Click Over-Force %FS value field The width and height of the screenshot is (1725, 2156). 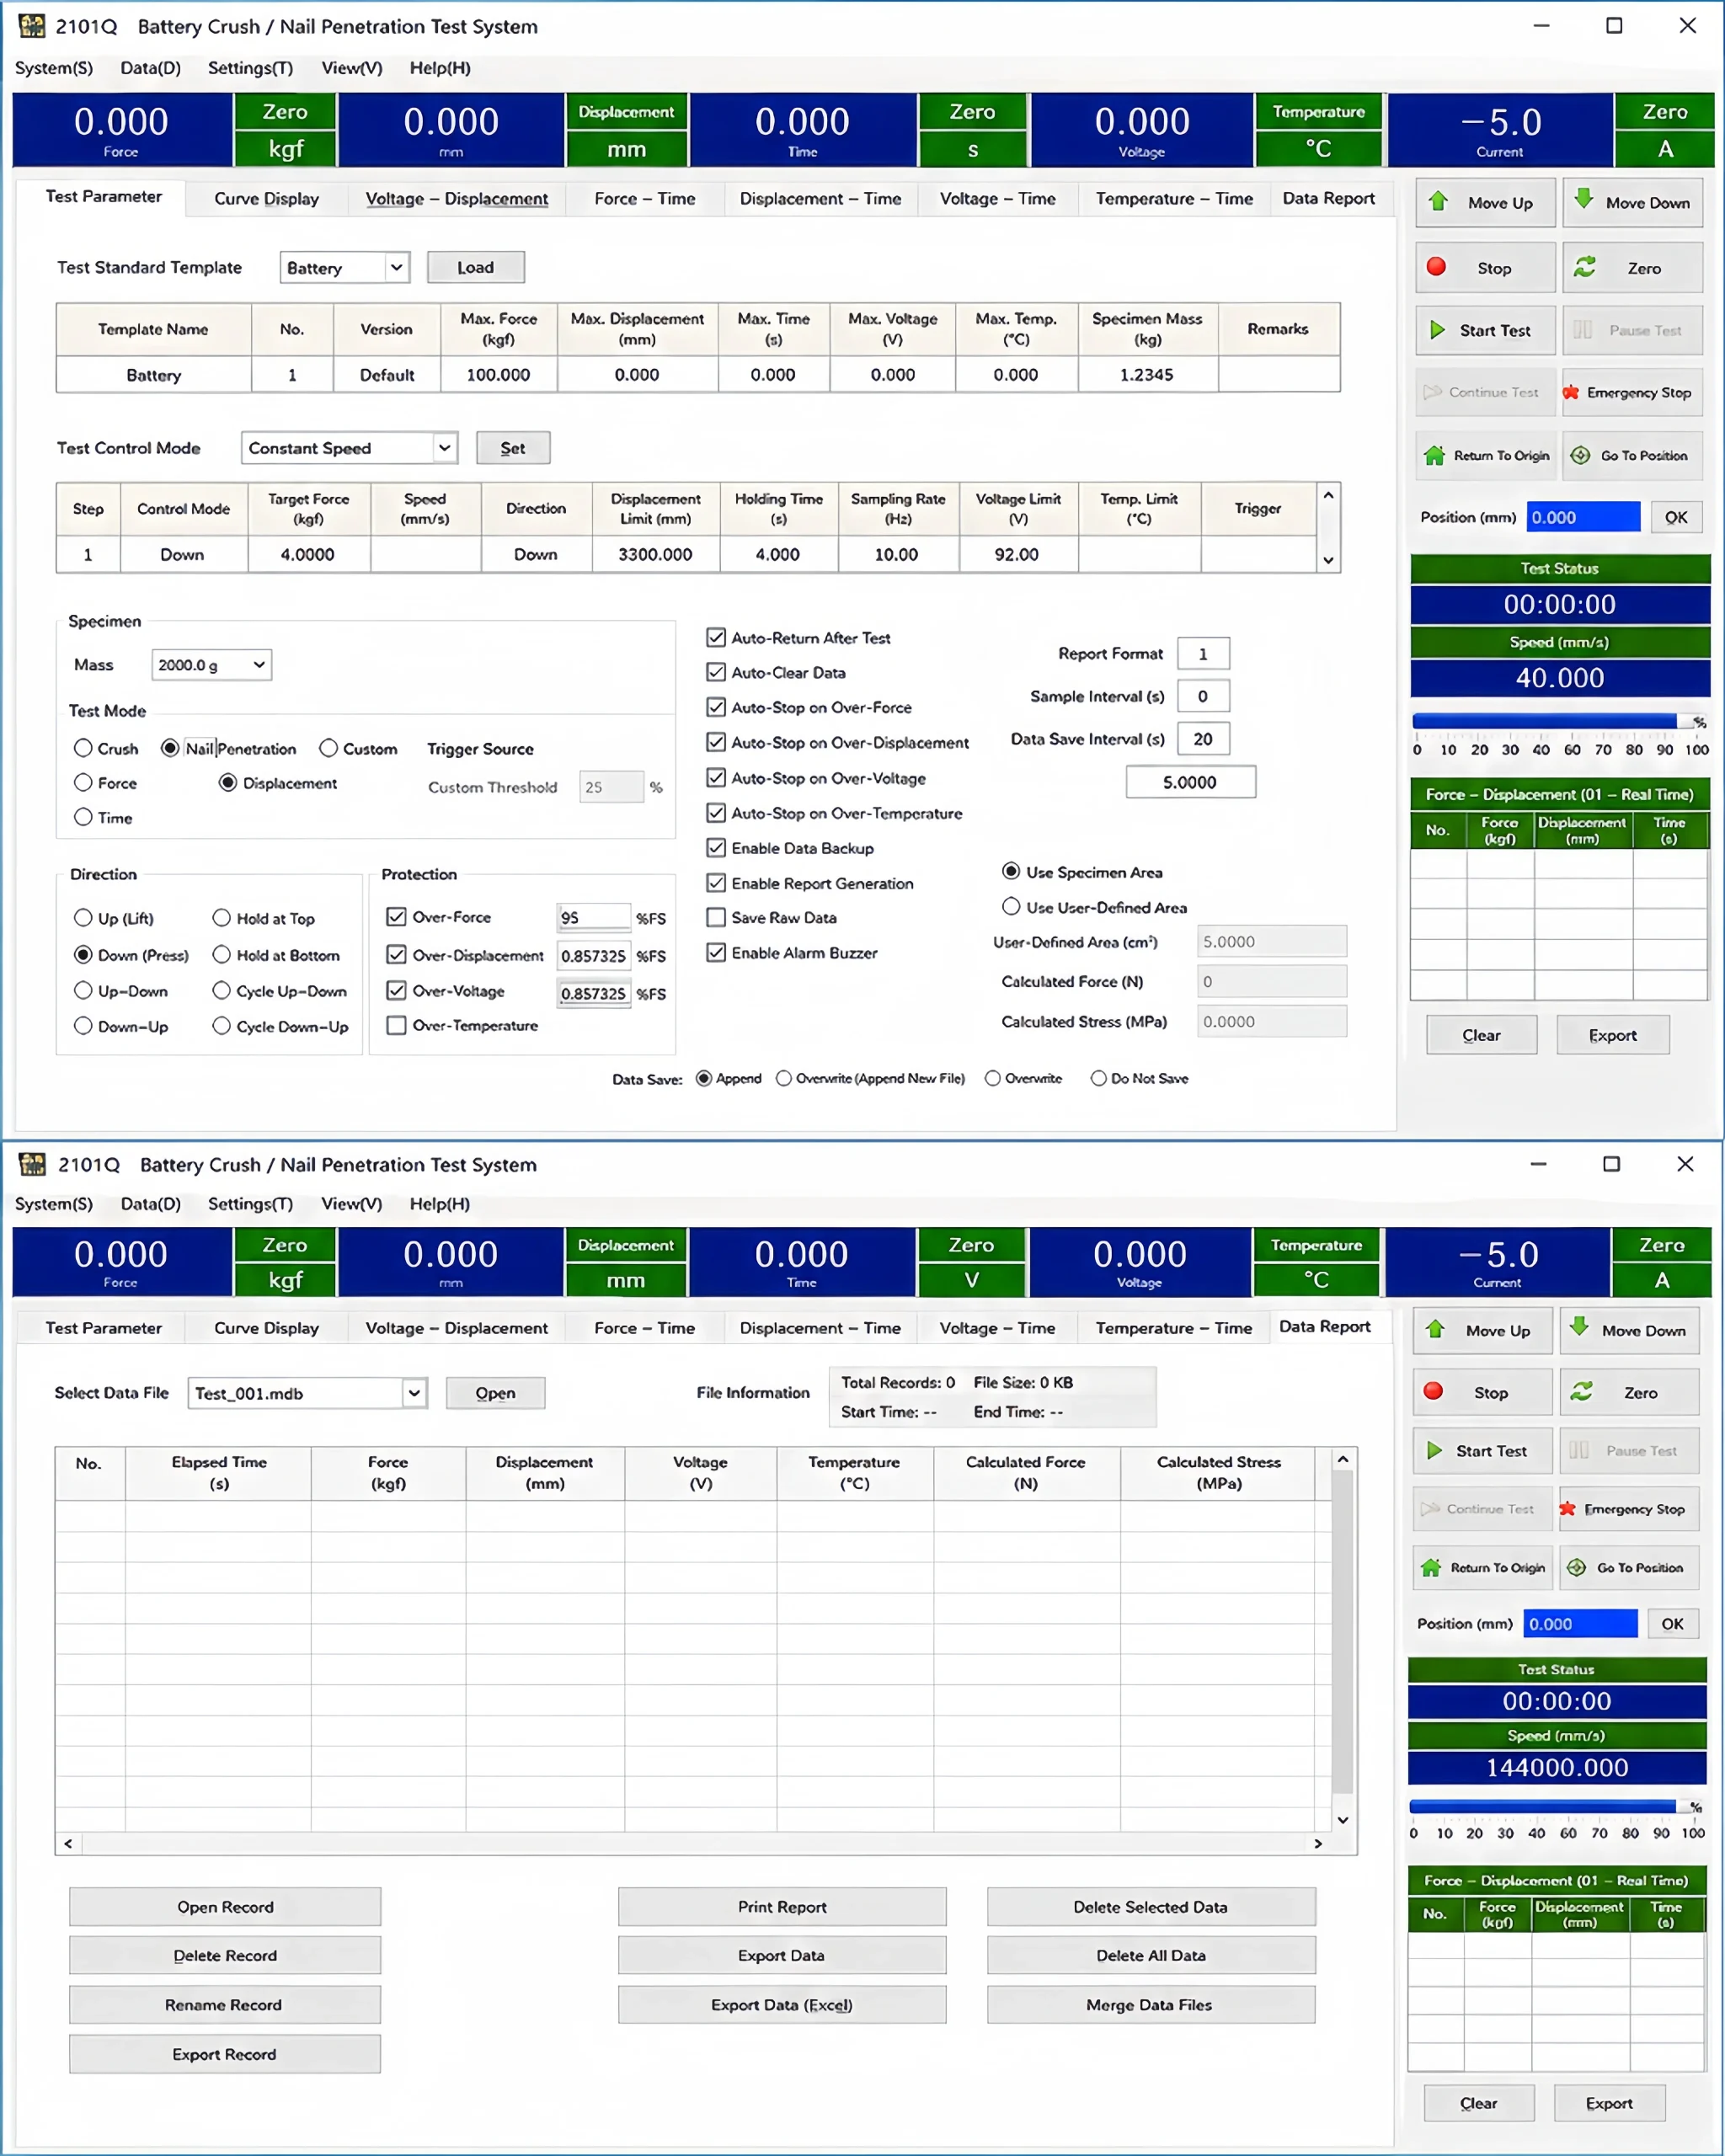593,917
